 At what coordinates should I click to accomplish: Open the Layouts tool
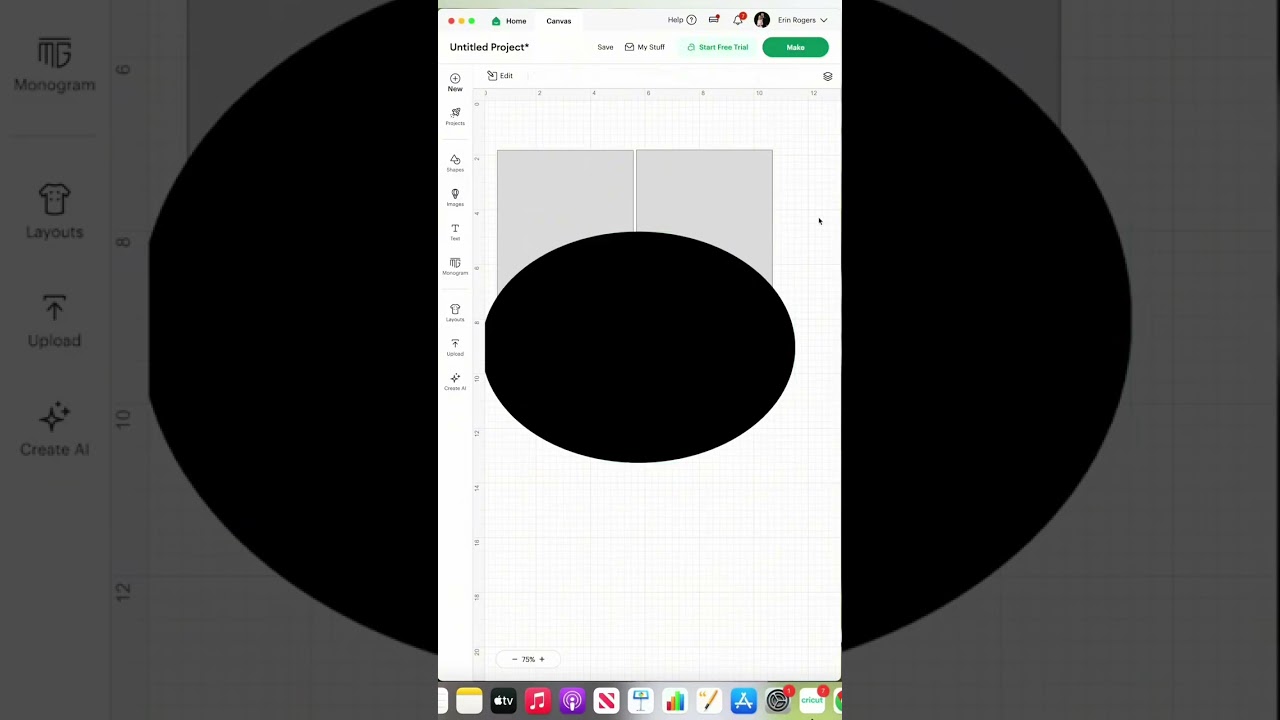(x=455, y=313)
